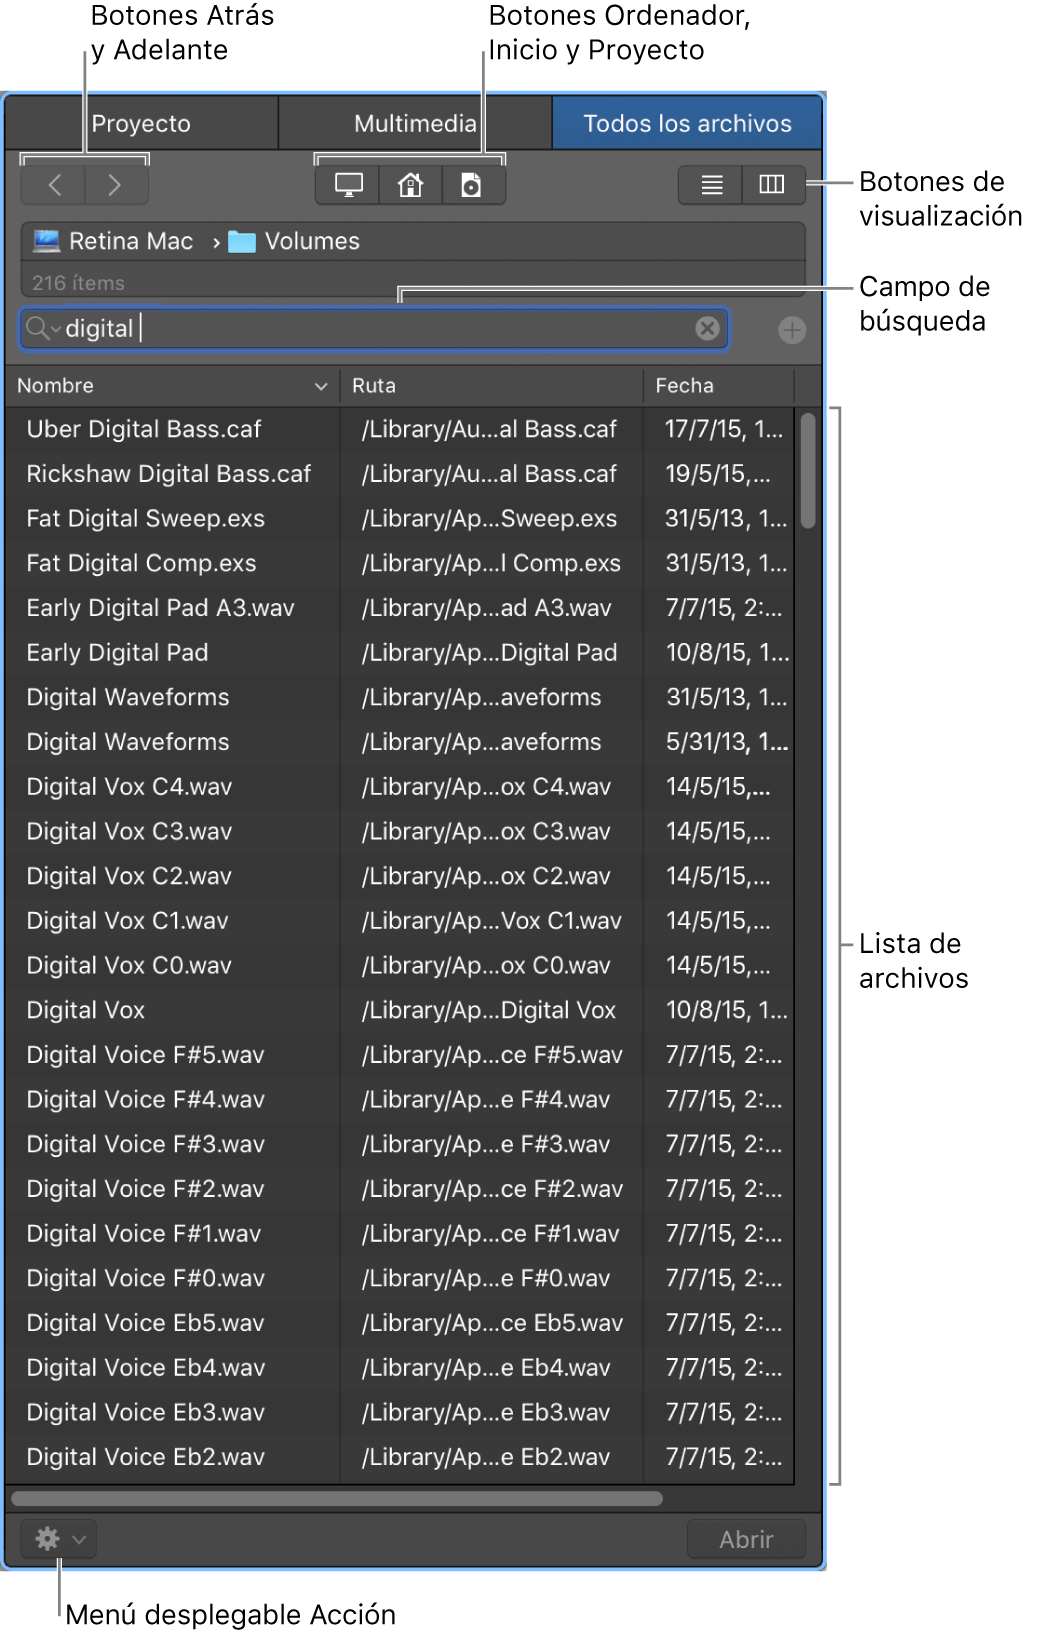
Task: Click the Nombre column sort chevron
Action: pyautogui.click(x=321, y=386)
